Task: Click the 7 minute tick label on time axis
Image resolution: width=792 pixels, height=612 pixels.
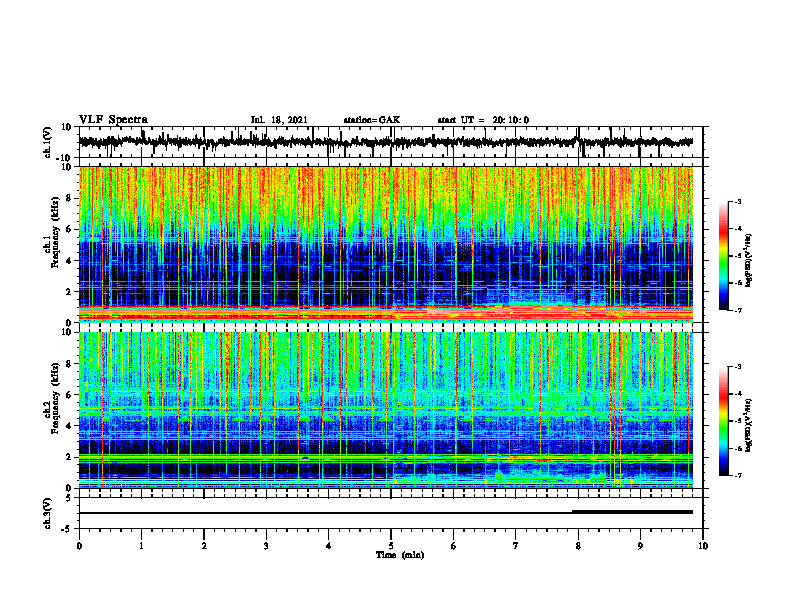Action: pos(516,546)
